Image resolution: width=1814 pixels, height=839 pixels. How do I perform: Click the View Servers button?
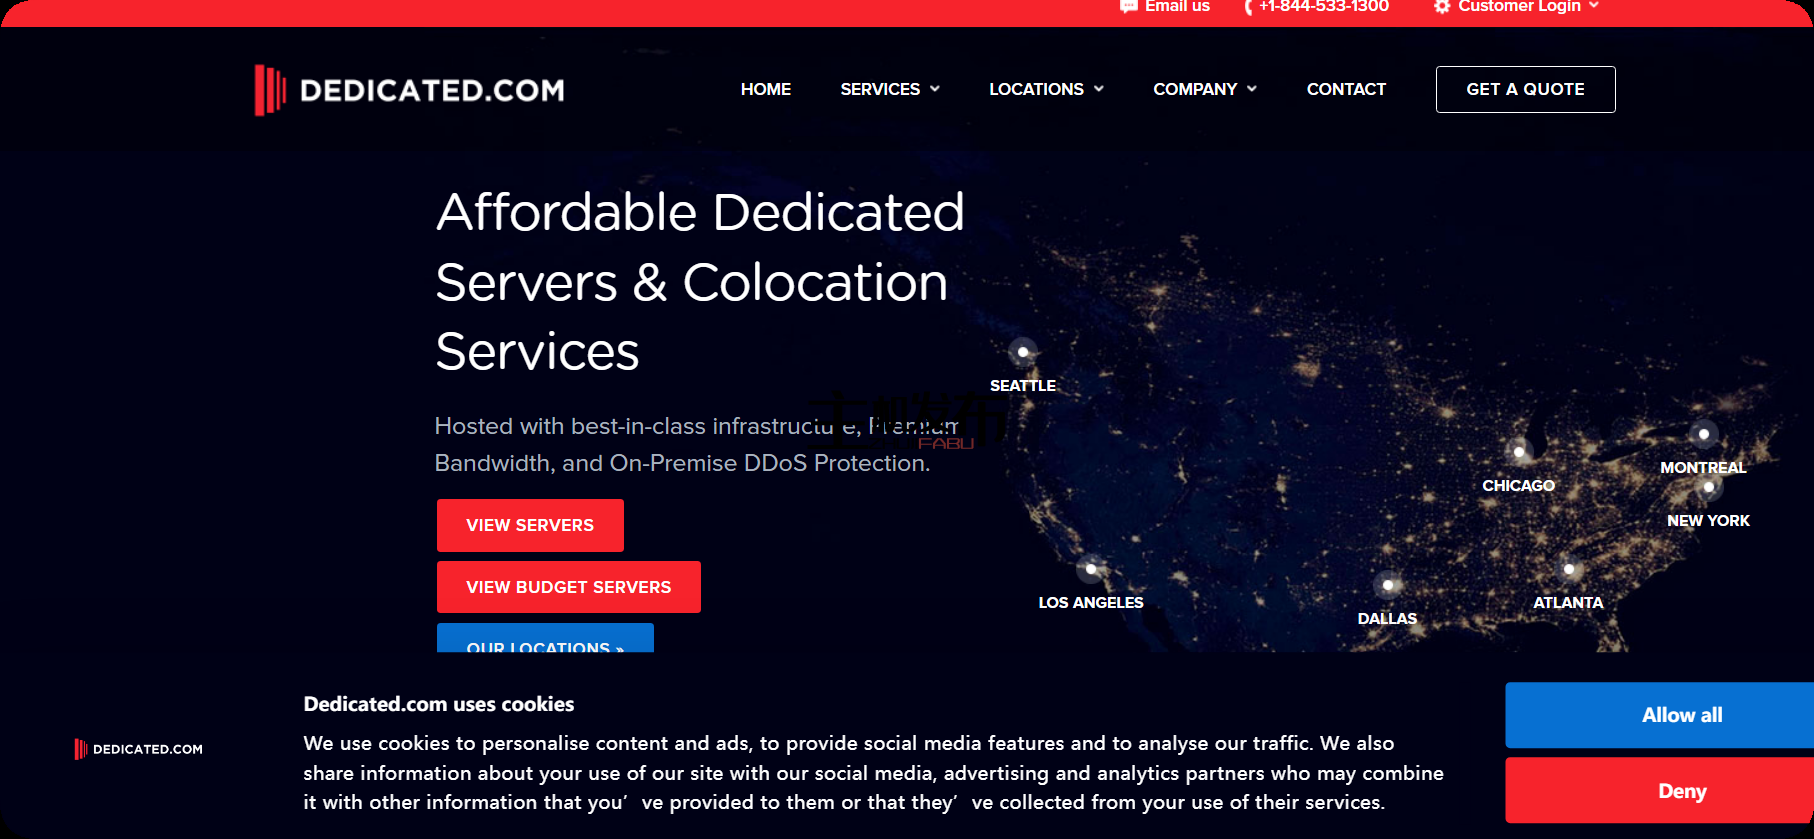[x=530, y=525]
